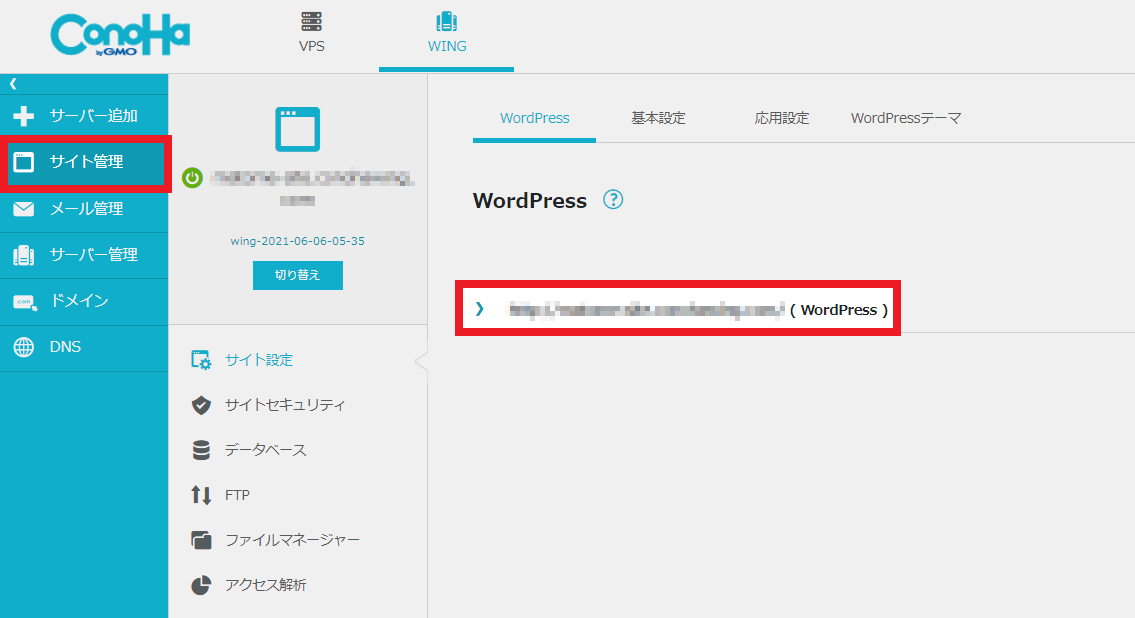Open DNS in the sidebar
1135x618 pixels.
coord(84,348)
